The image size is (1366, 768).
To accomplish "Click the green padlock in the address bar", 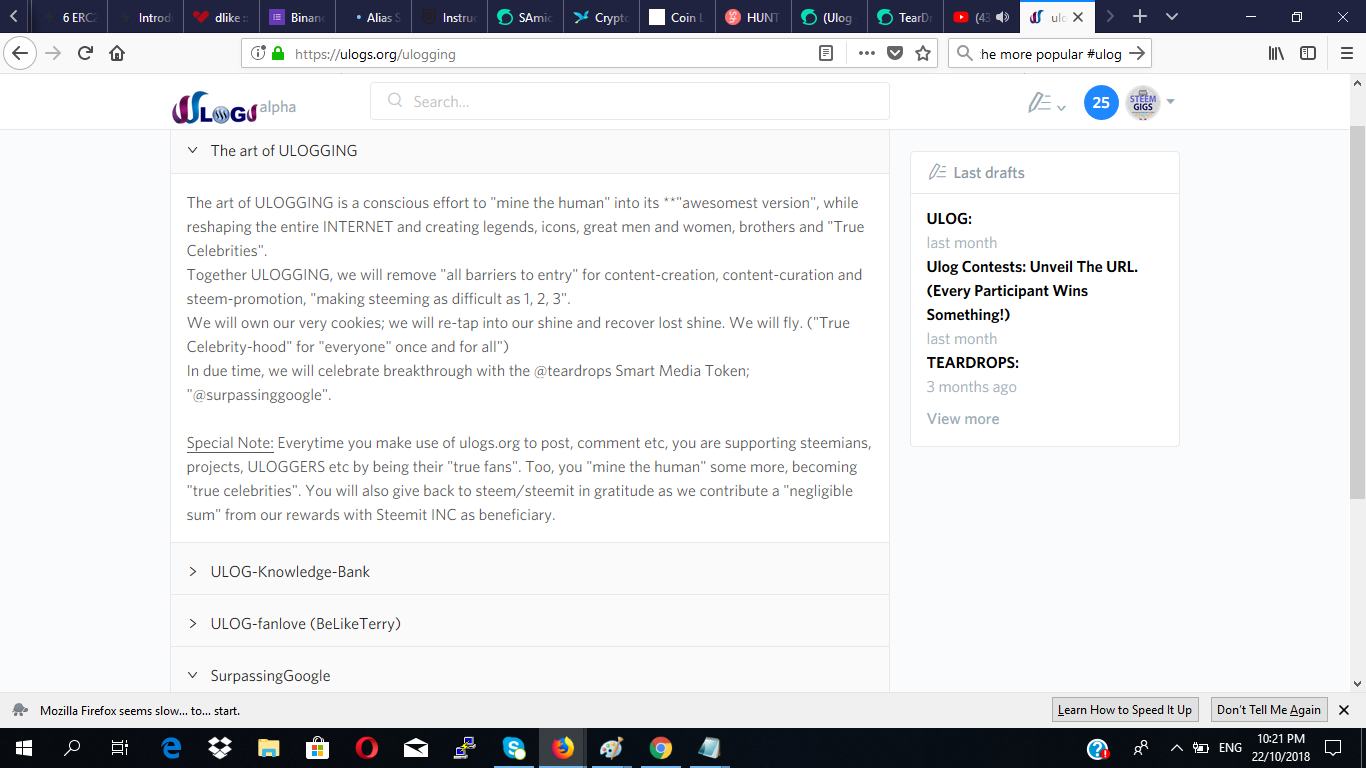I will (278, 54).
